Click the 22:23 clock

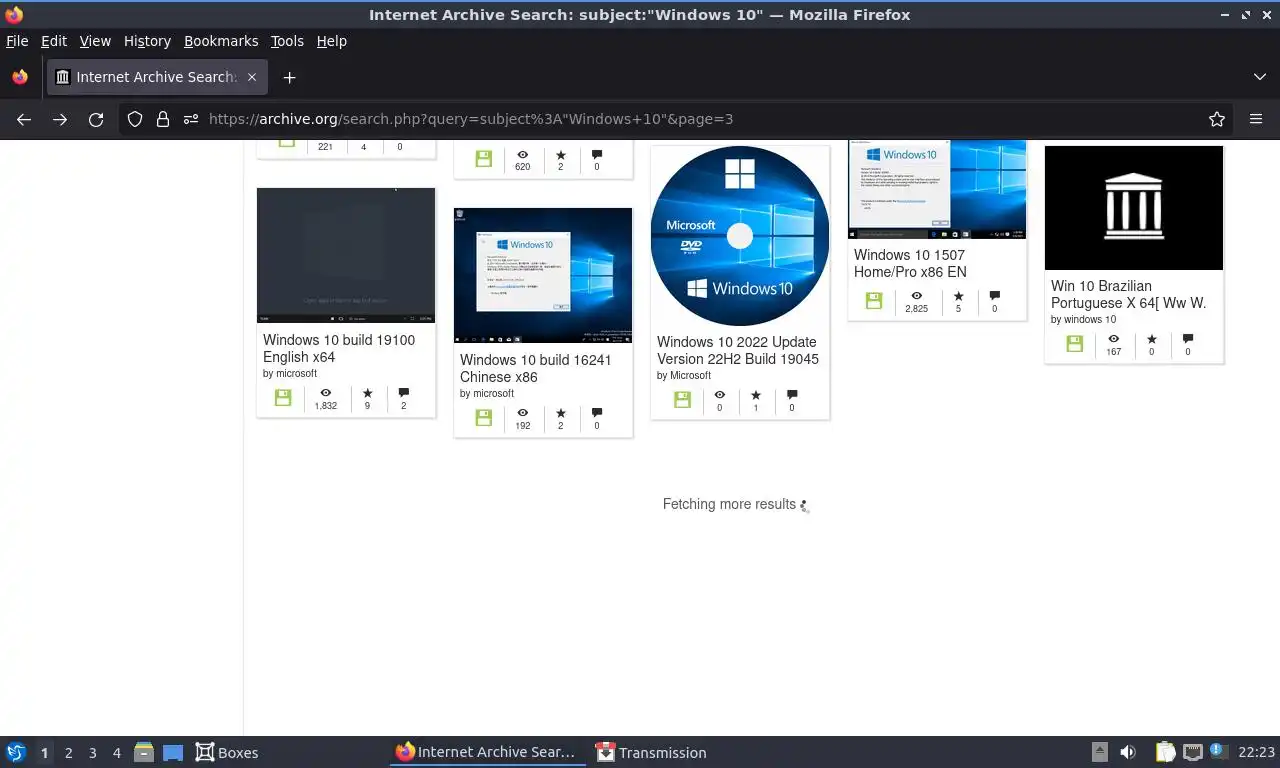1256,752
